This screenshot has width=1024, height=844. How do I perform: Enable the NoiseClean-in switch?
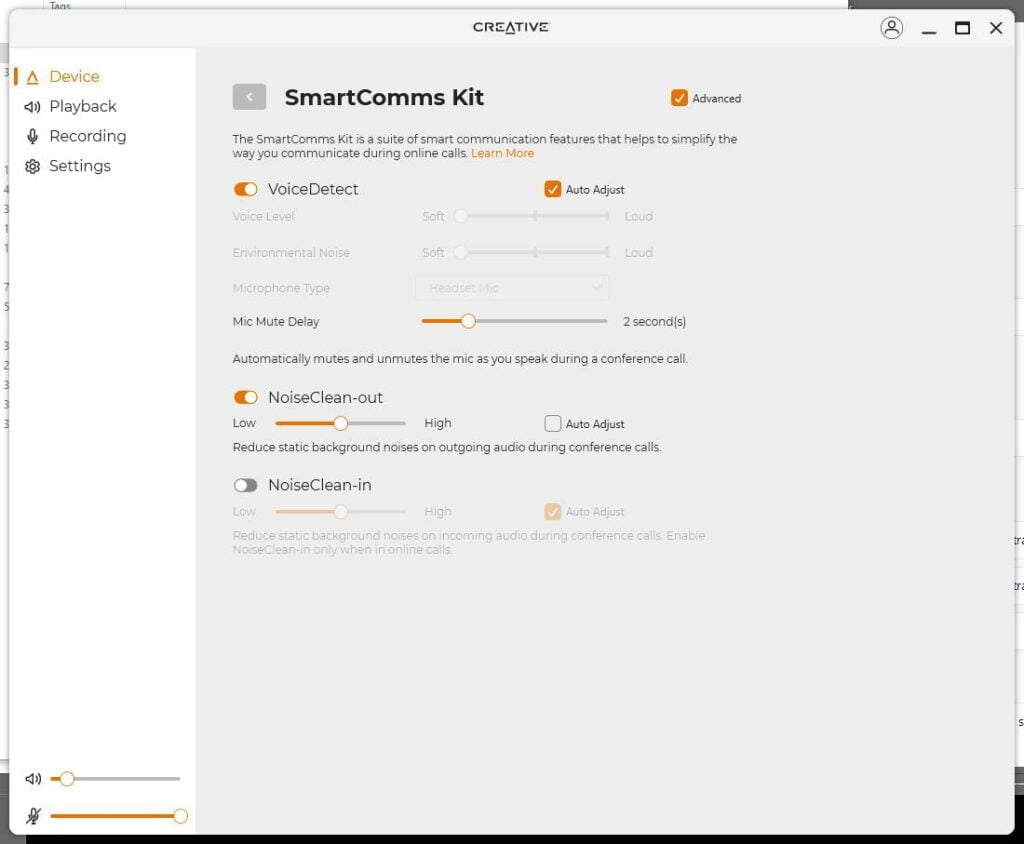click(x=245, y=485)
